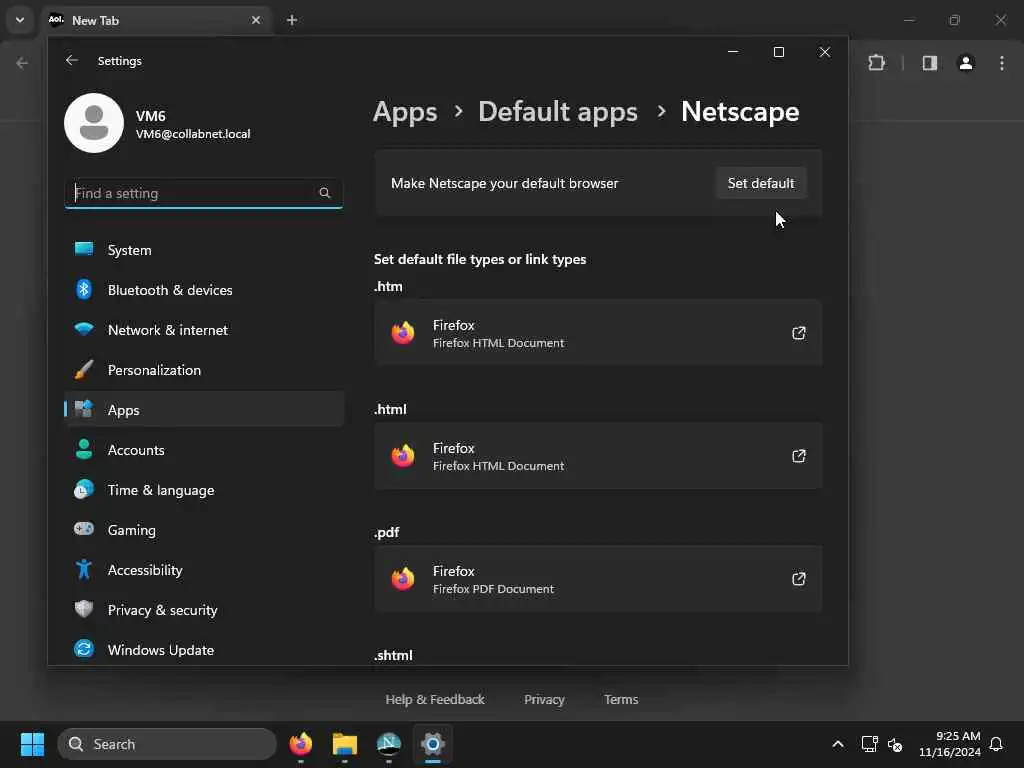Viewport: 1024px width, 768px height.
Task: Select the New Tab browser tab
Action: point(157,20)
